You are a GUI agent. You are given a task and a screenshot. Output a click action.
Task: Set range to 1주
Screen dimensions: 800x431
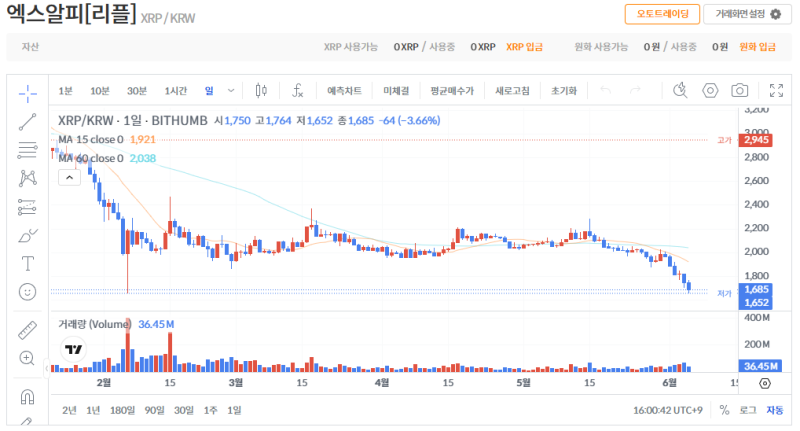click(x=210, y=410)
